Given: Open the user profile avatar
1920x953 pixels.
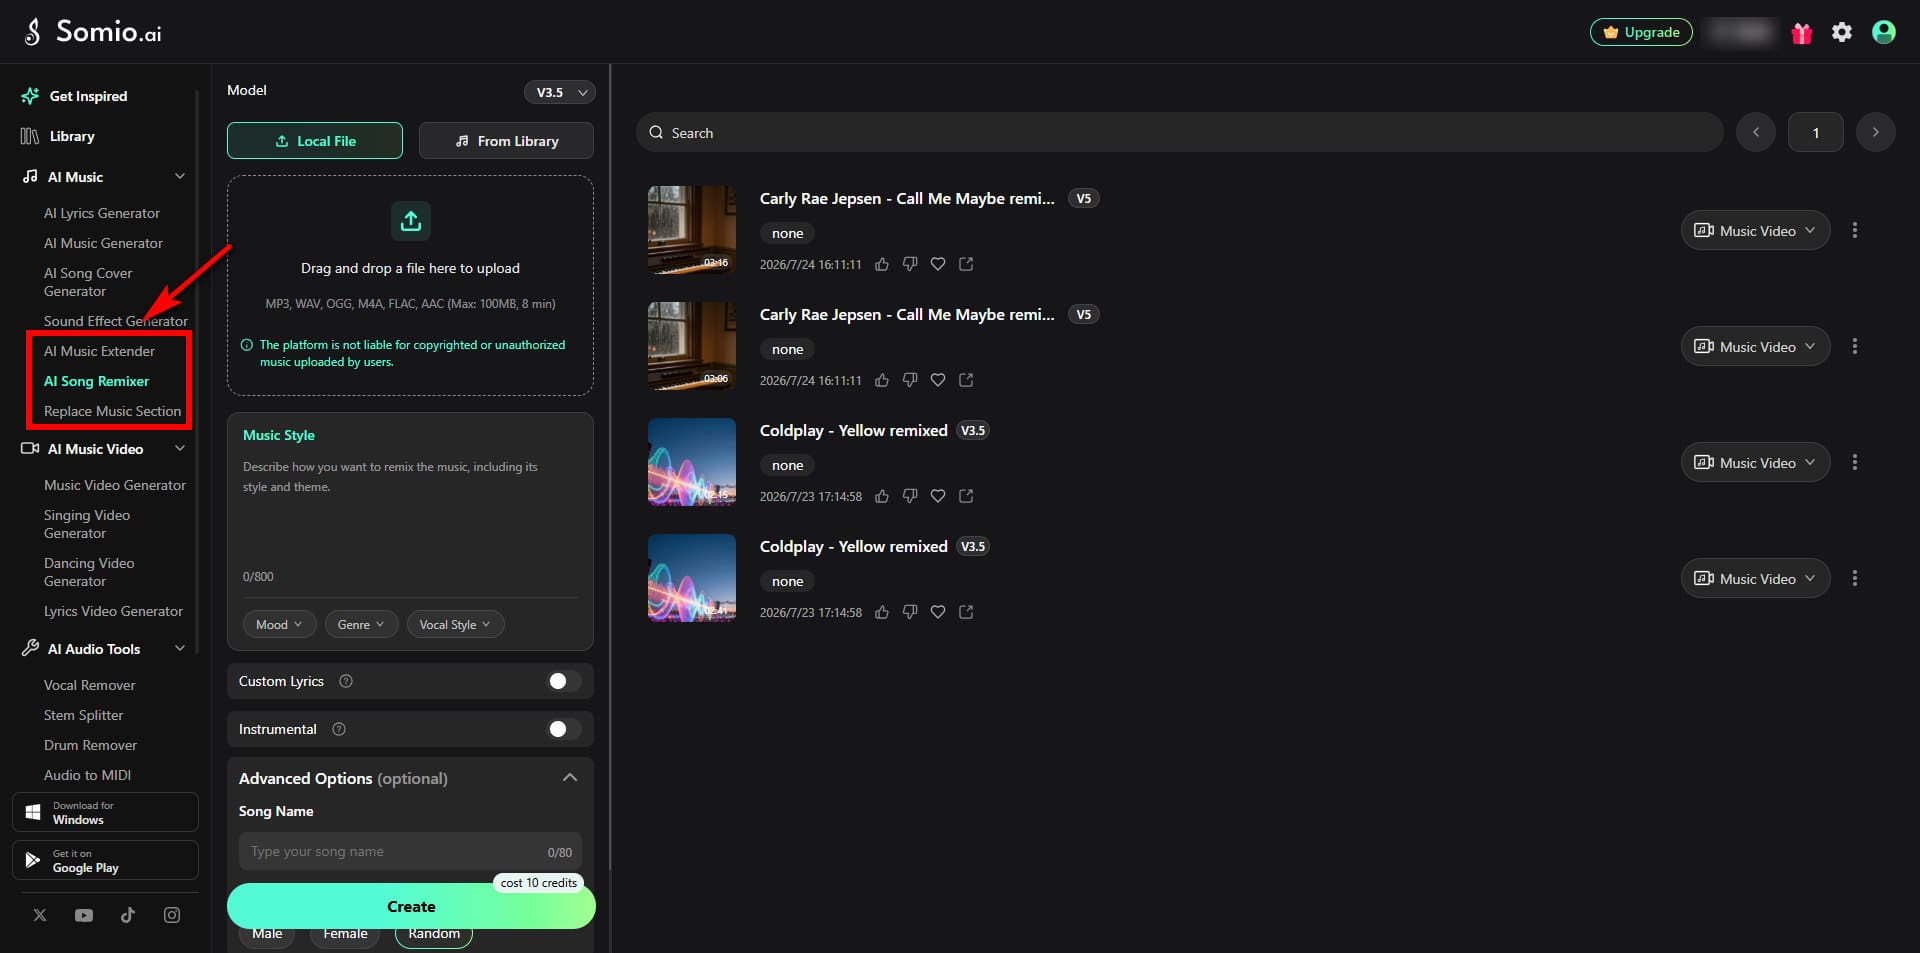Looking at the screenshot, I should pos(1884,33).
